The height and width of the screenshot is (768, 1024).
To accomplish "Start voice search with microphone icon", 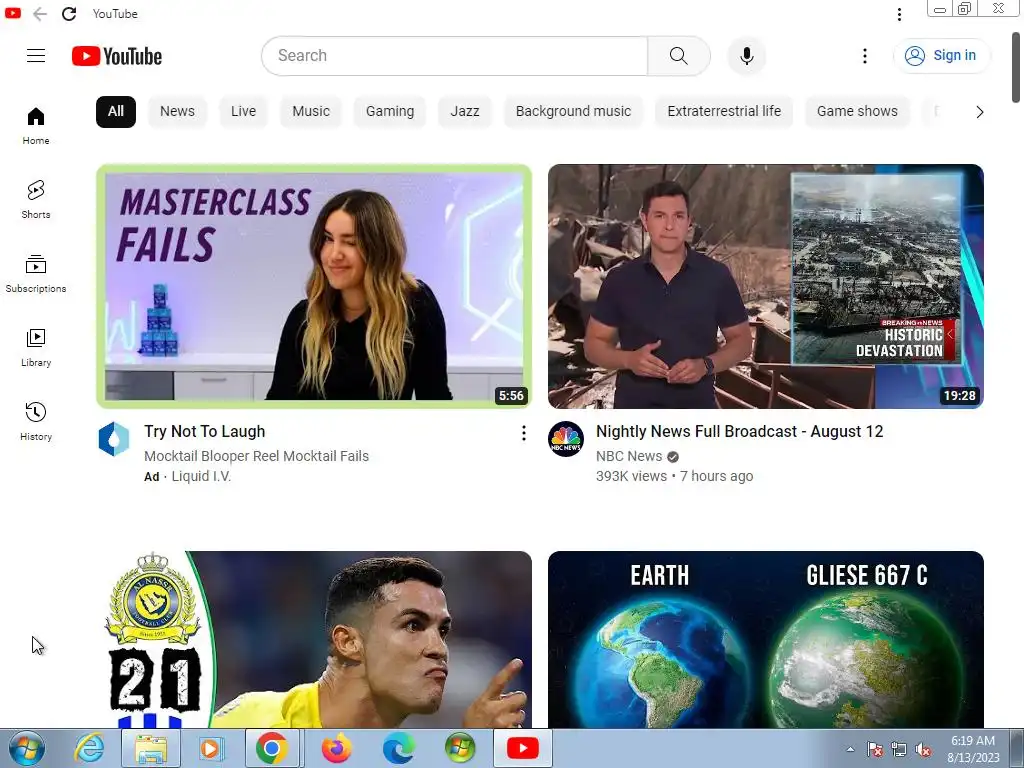I will pyautogui.click(x=746, y=56).
